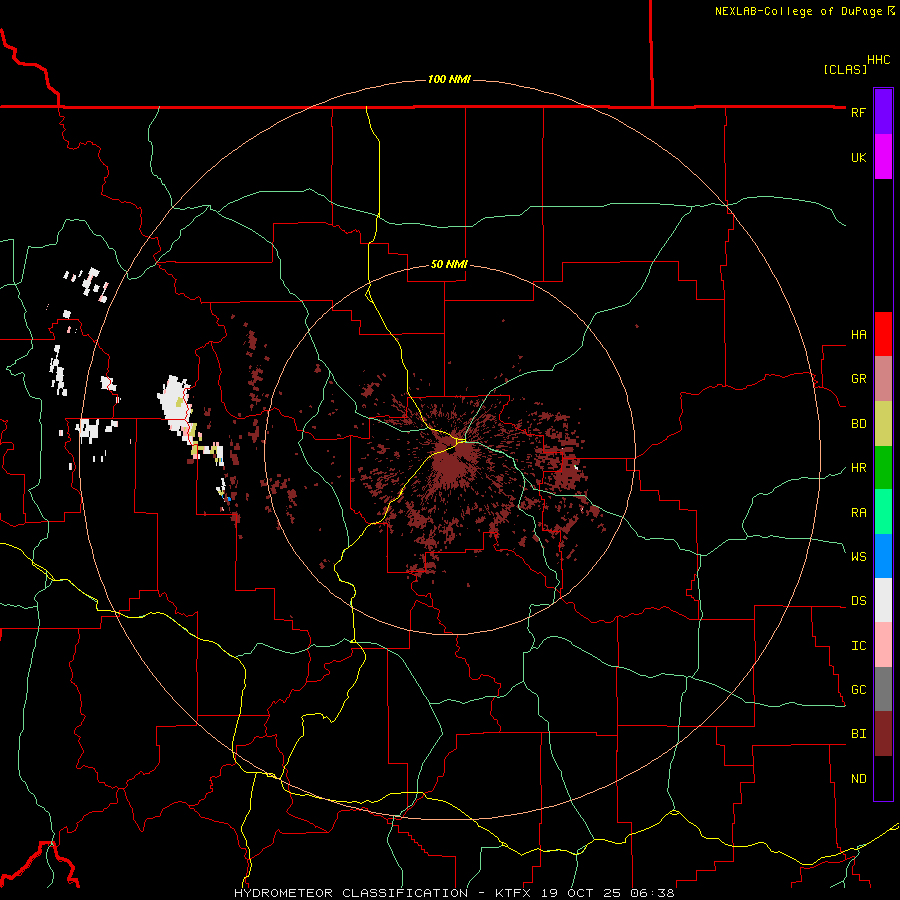Click the 50 NMI range ring label
The image size is (900, 900).
(x=449, y=264)
